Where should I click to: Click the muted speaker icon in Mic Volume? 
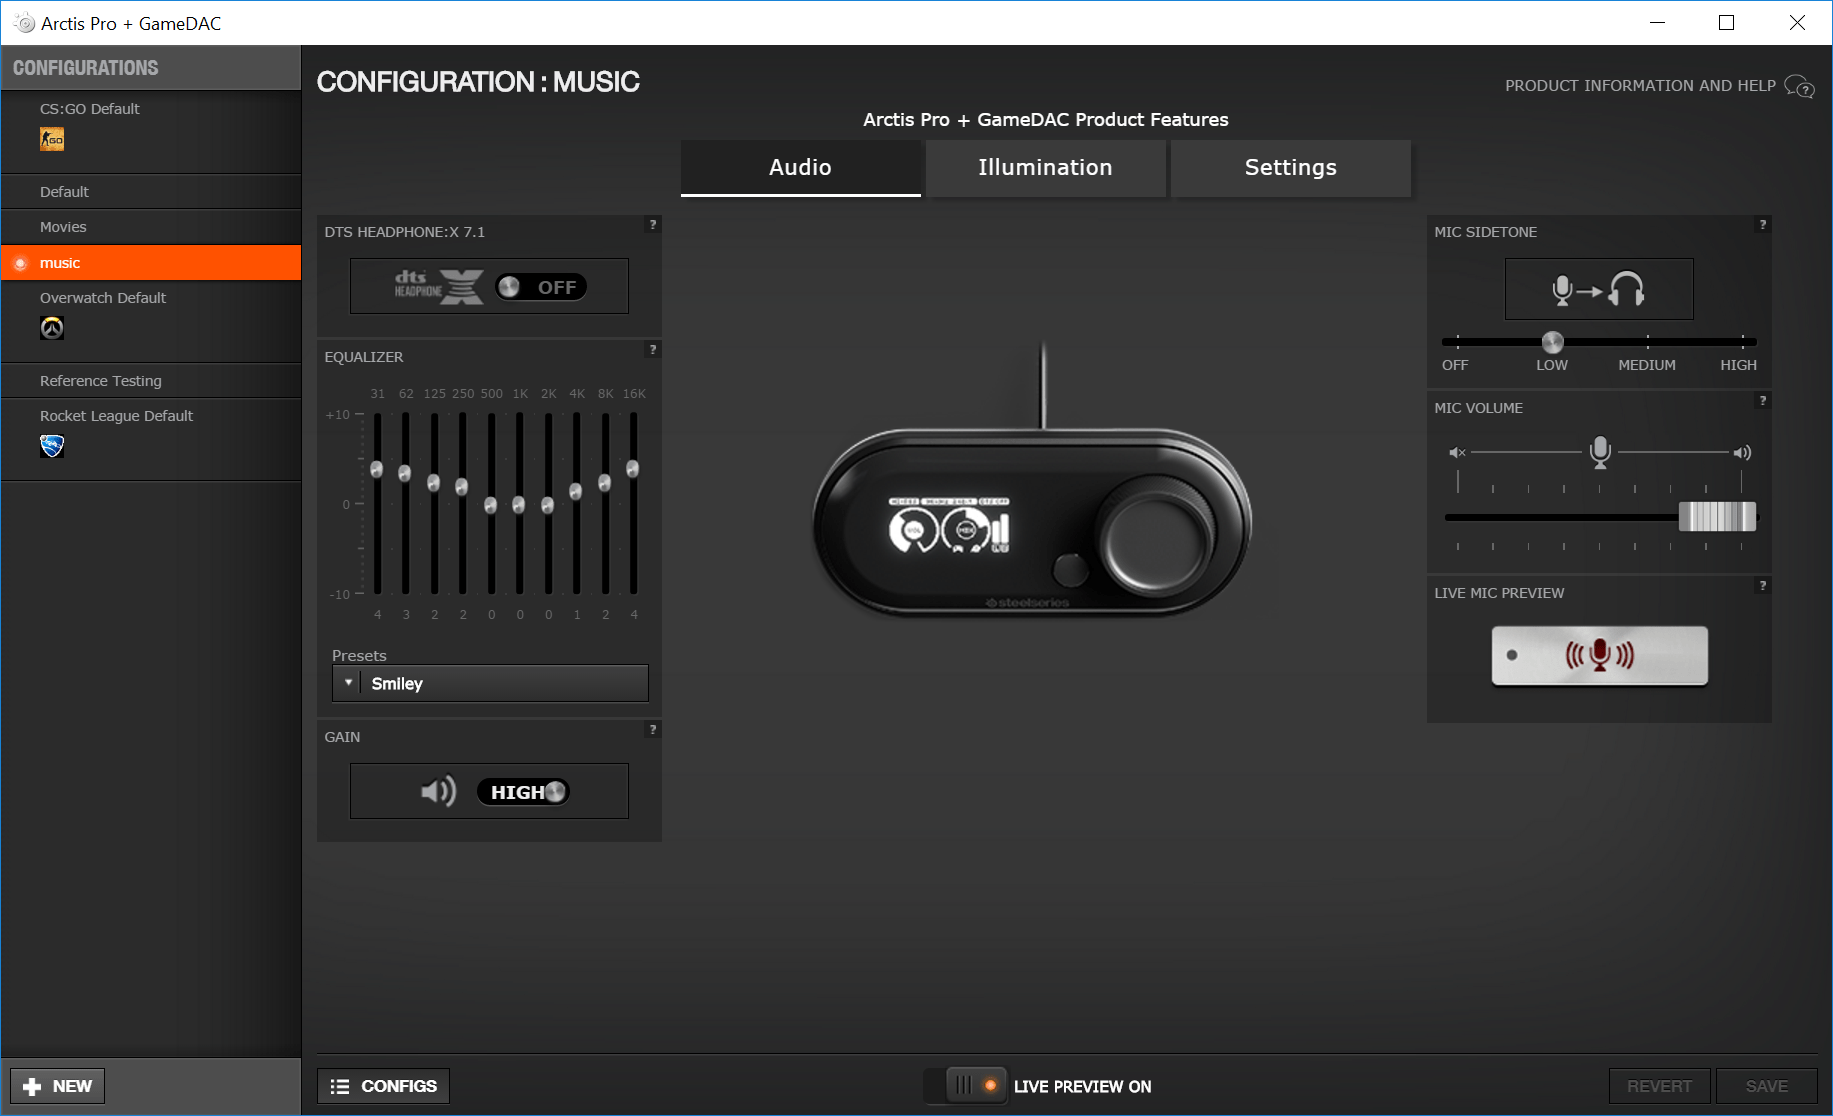(x=1457, y=453)
